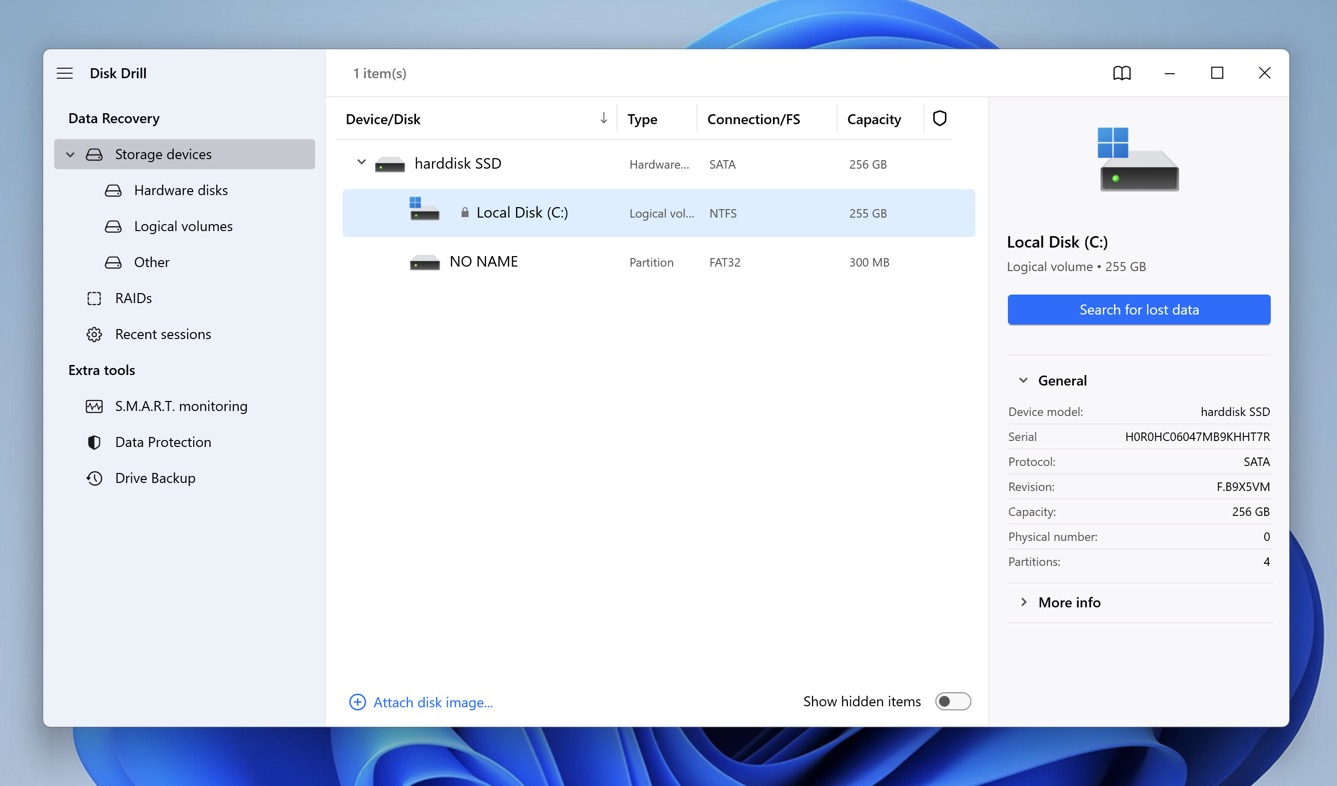Open Drive Backup tool
The width and height of the screenshot is (1337, 786).
click(155, 478)
